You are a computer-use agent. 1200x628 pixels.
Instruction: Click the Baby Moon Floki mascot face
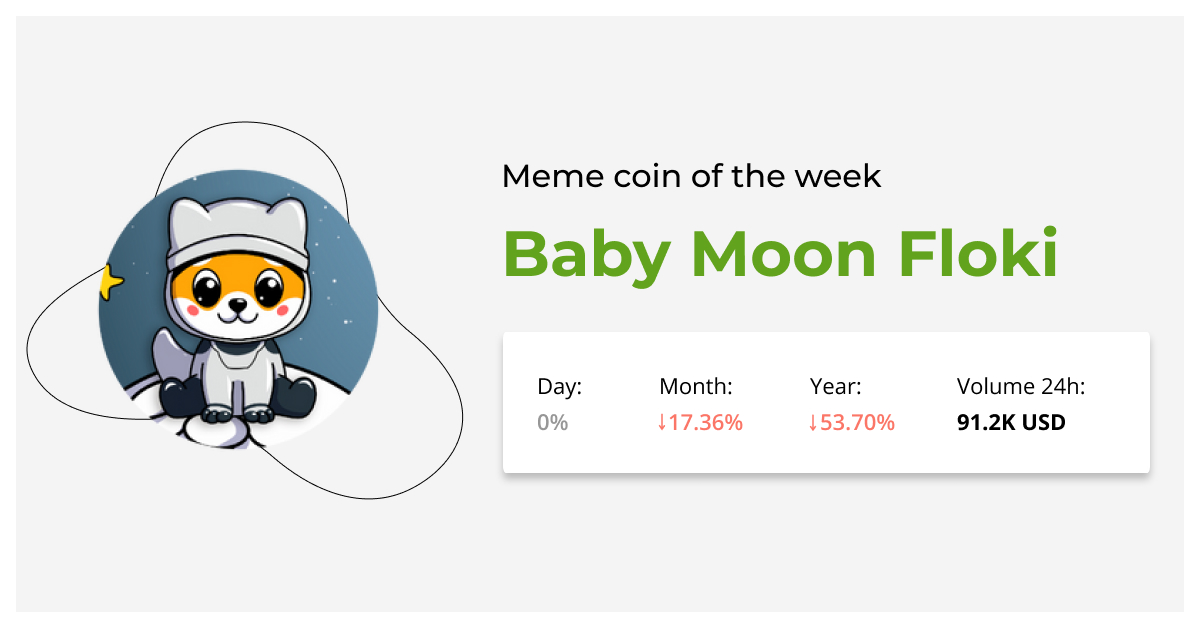(237, 295)
